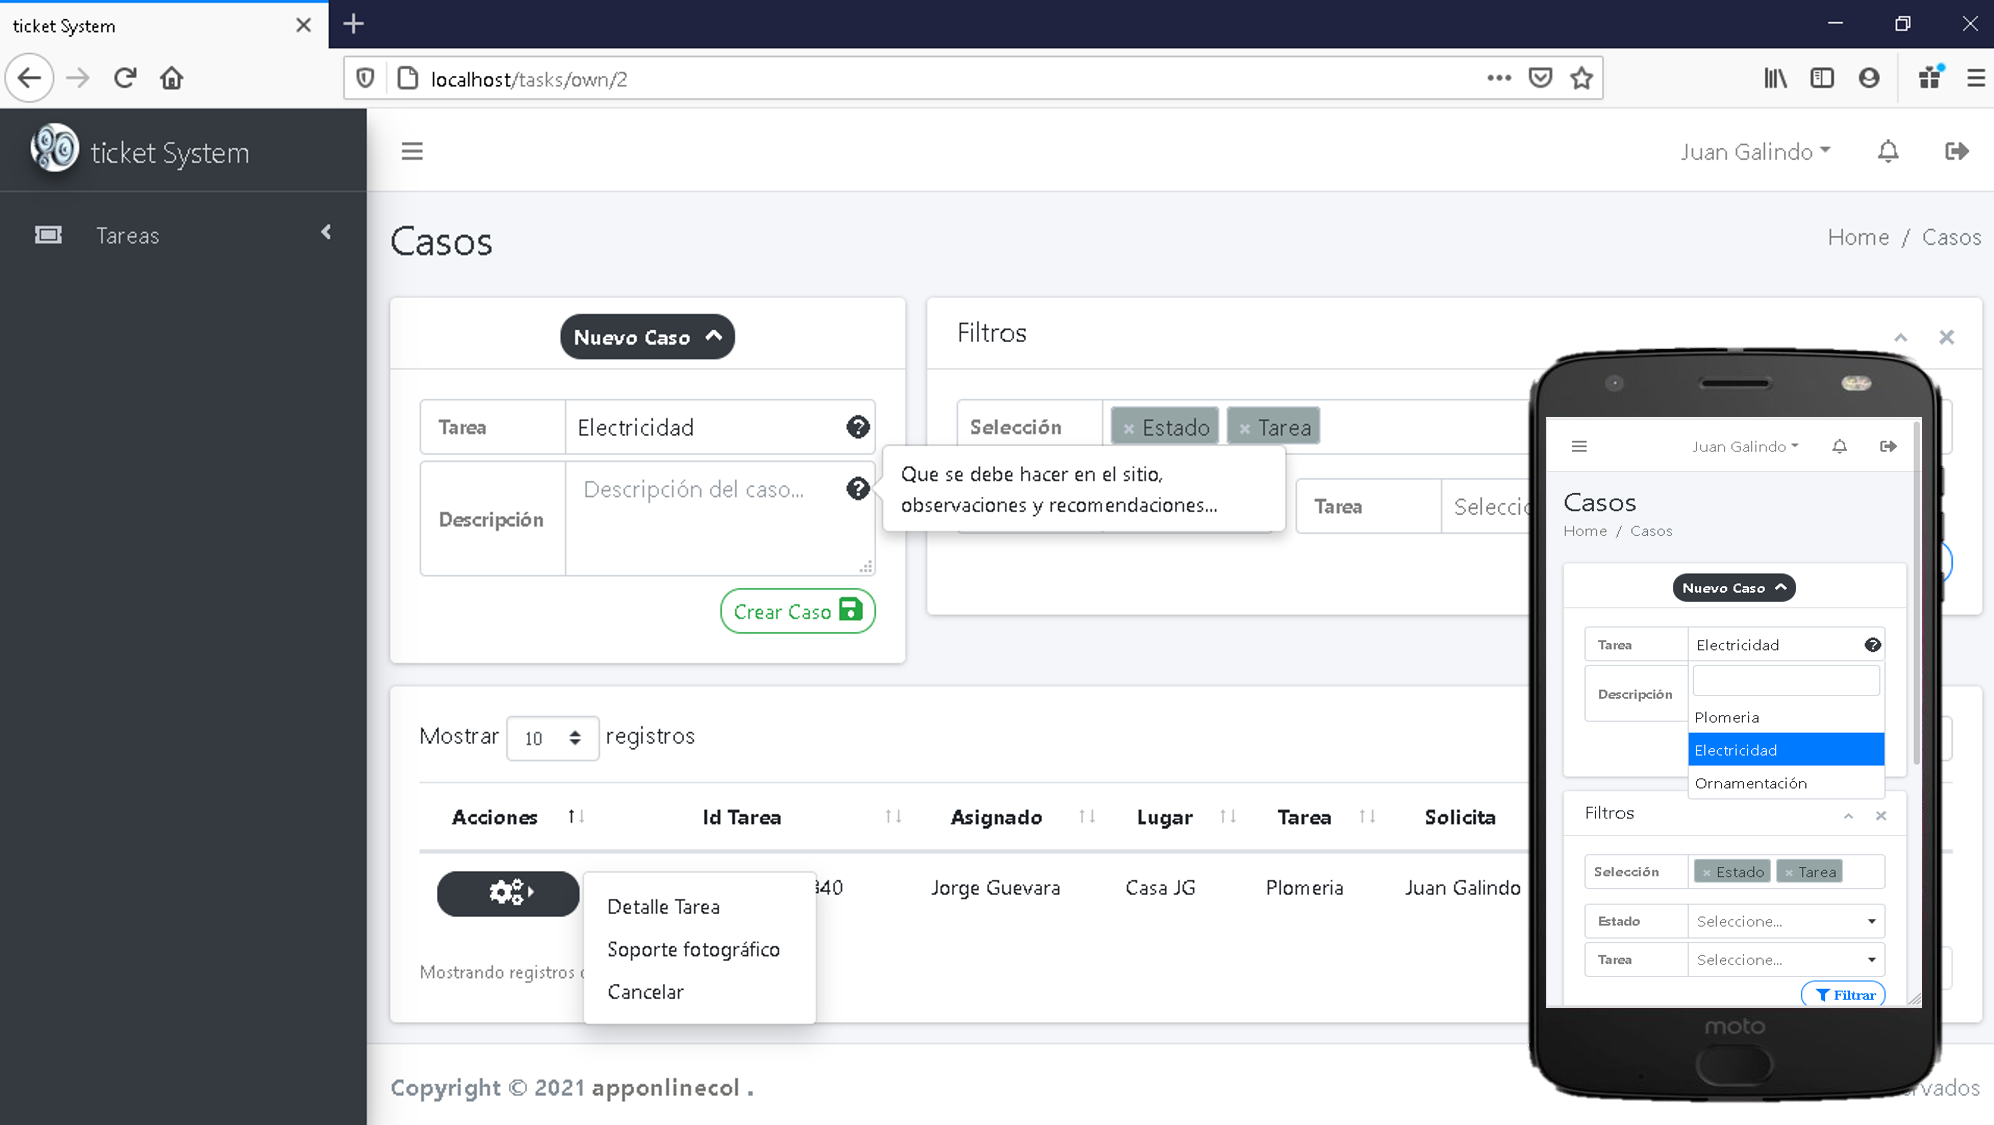Open gear actions button in table row

(x=508, y=892)
